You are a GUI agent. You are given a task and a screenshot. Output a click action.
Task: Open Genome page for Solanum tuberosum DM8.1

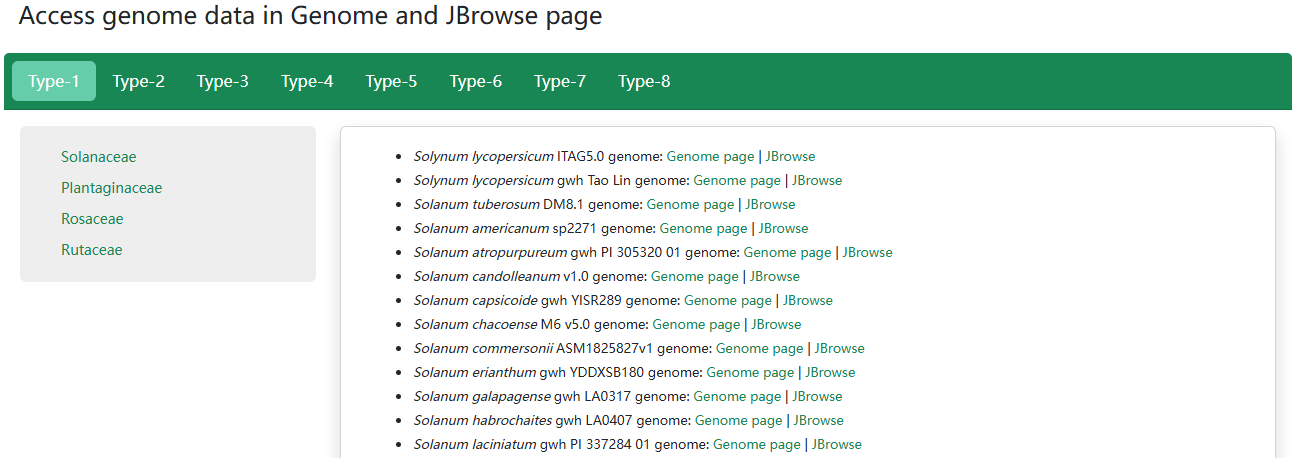click(690, 204)
